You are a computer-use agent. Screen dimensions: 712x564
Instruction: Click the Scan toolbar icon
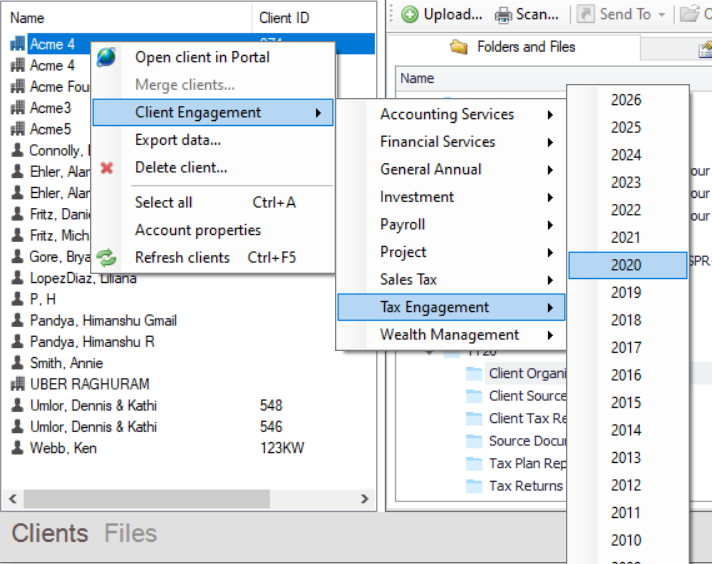[x=502, y=14]
